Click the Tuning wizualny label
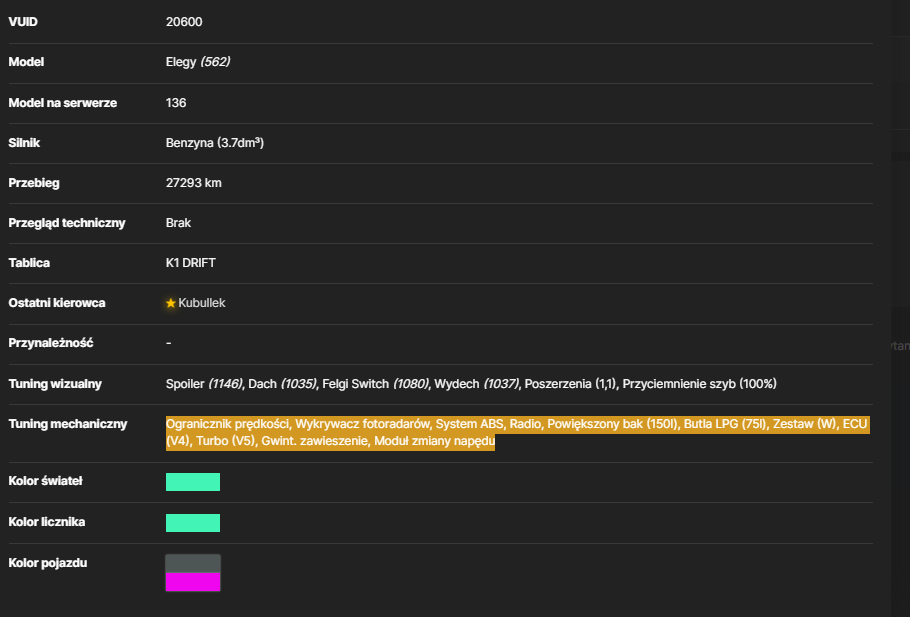Image resolution: width=910 pixels, height=617 pixels. 55,384
